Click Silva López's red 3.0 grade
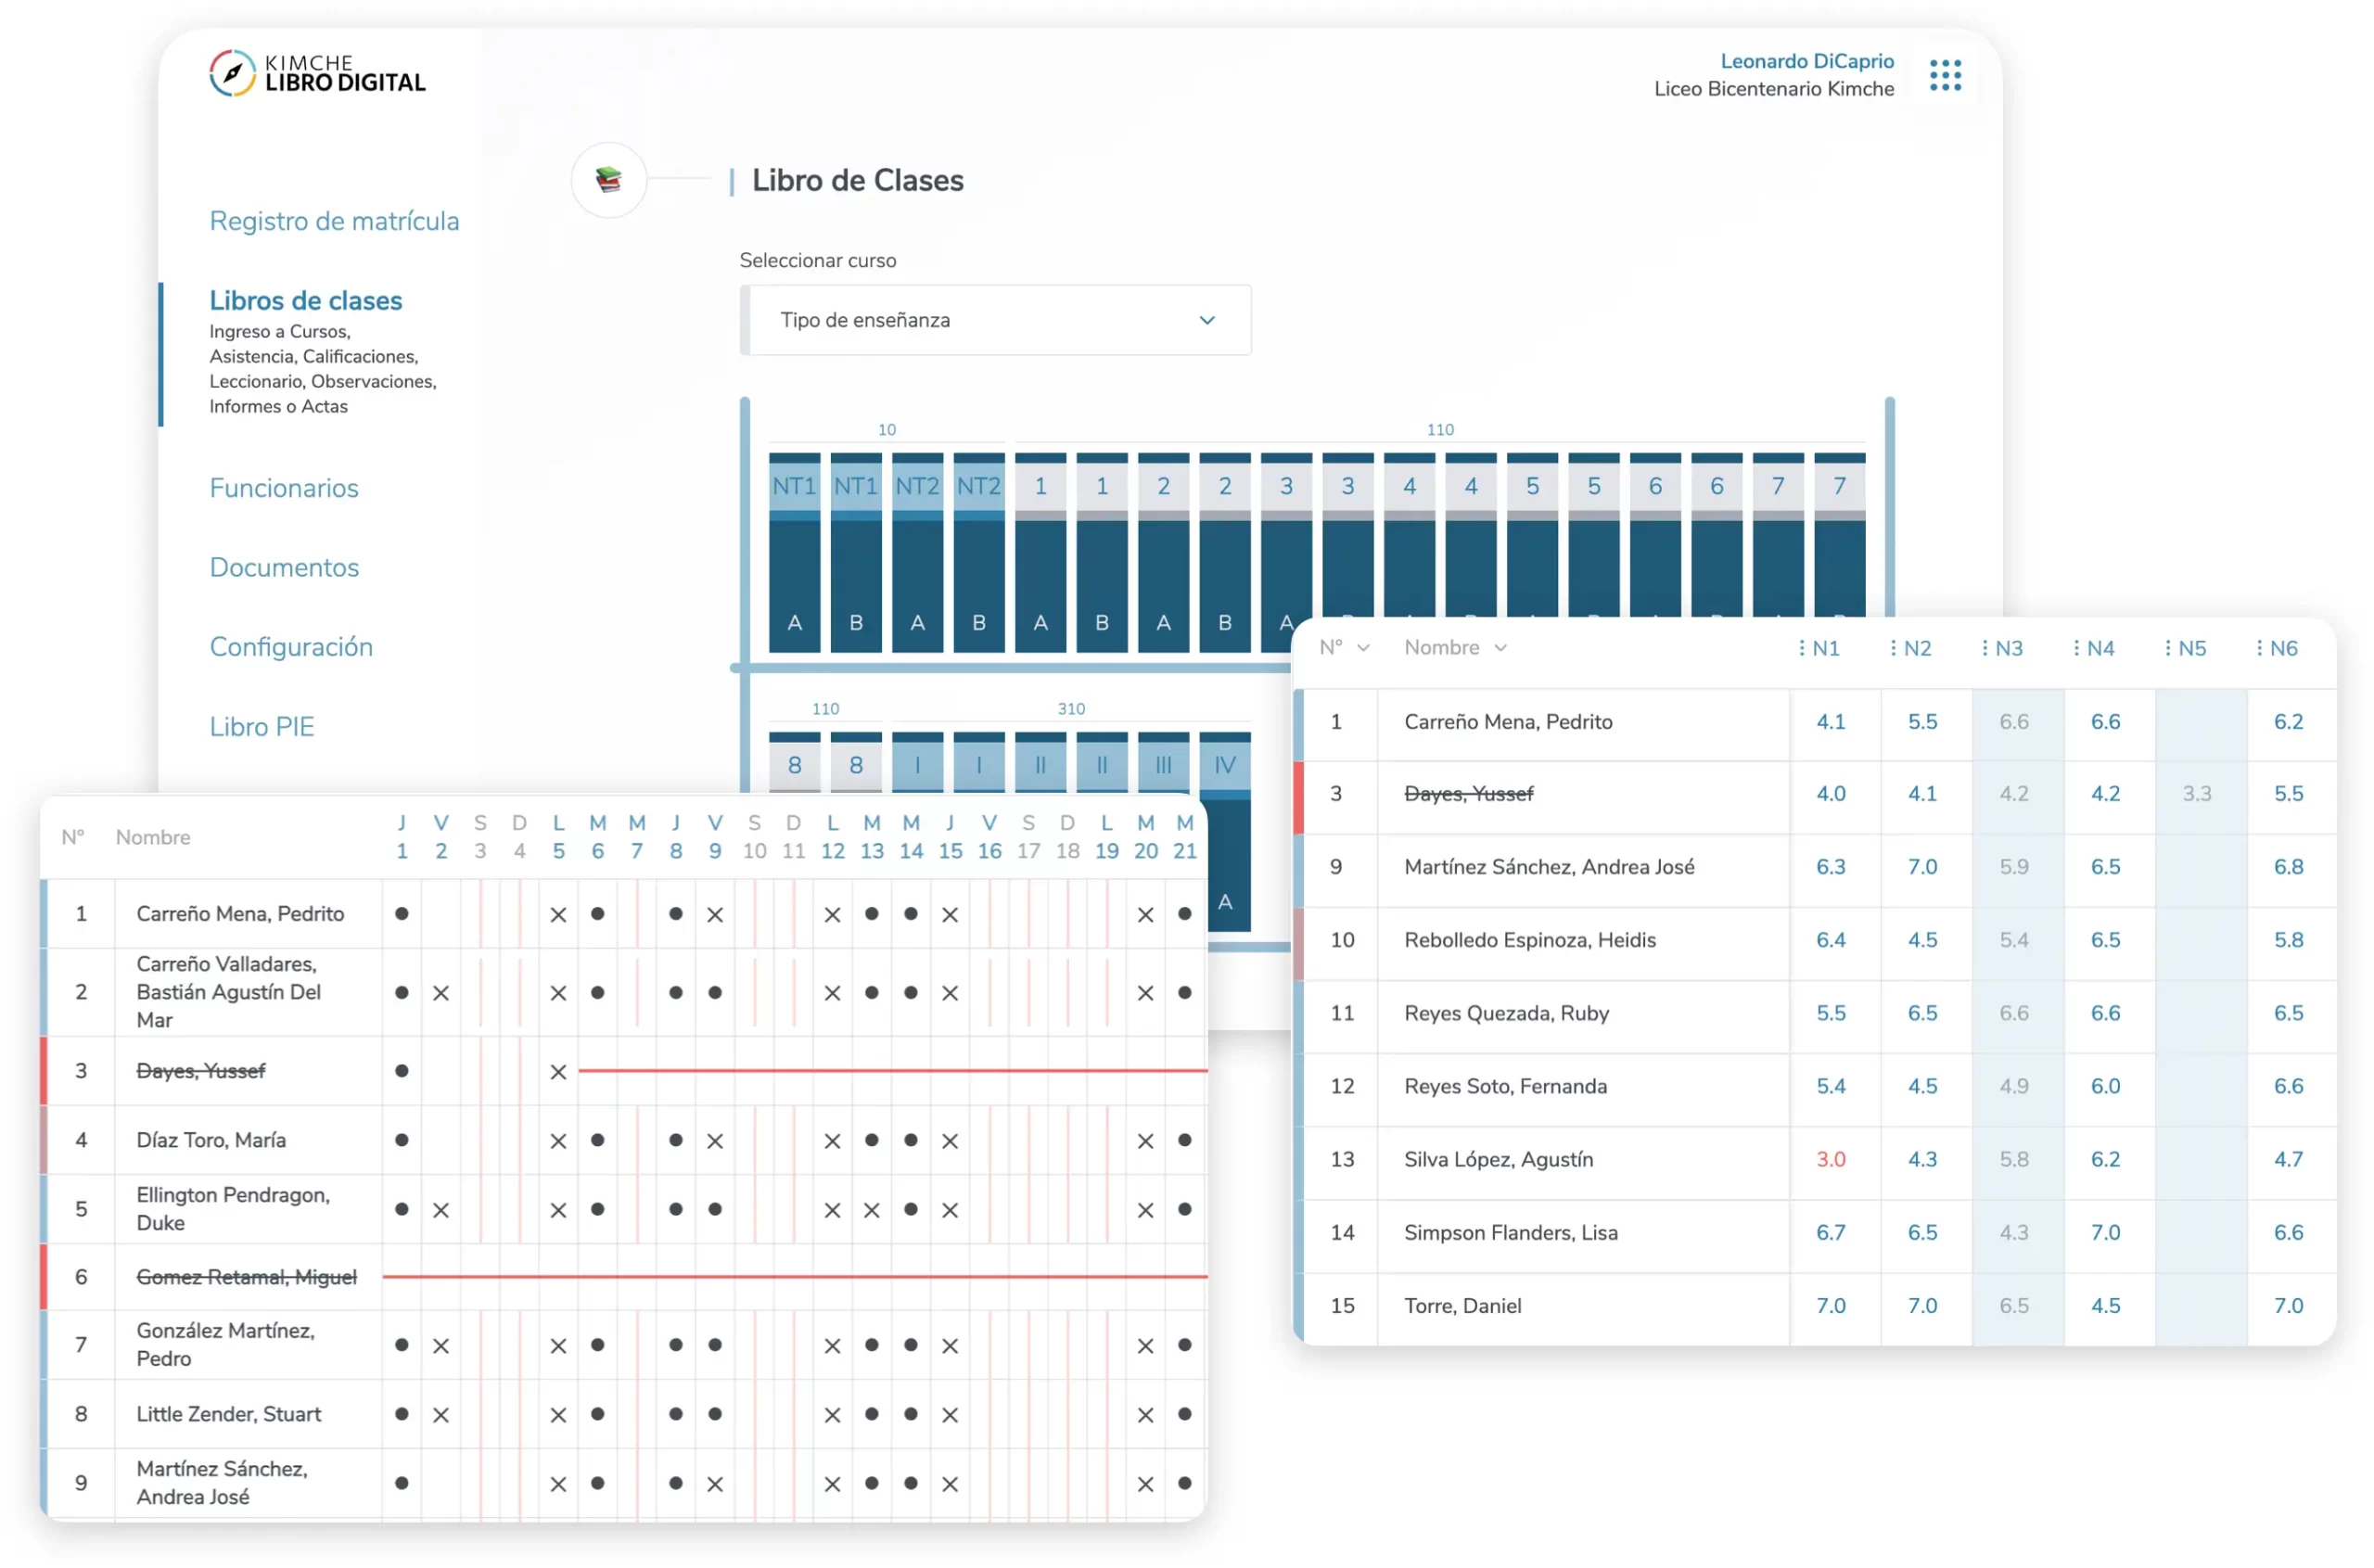The width and height of the screenshot is (2374, 1568). point(1830,1160)
